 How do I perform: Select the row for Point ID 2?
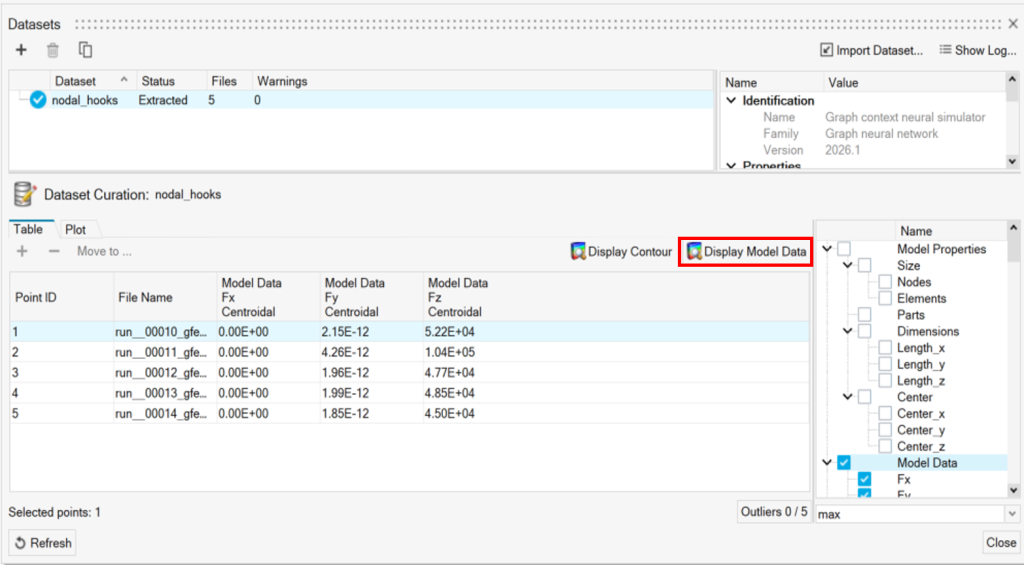click(x=409, y=352)
